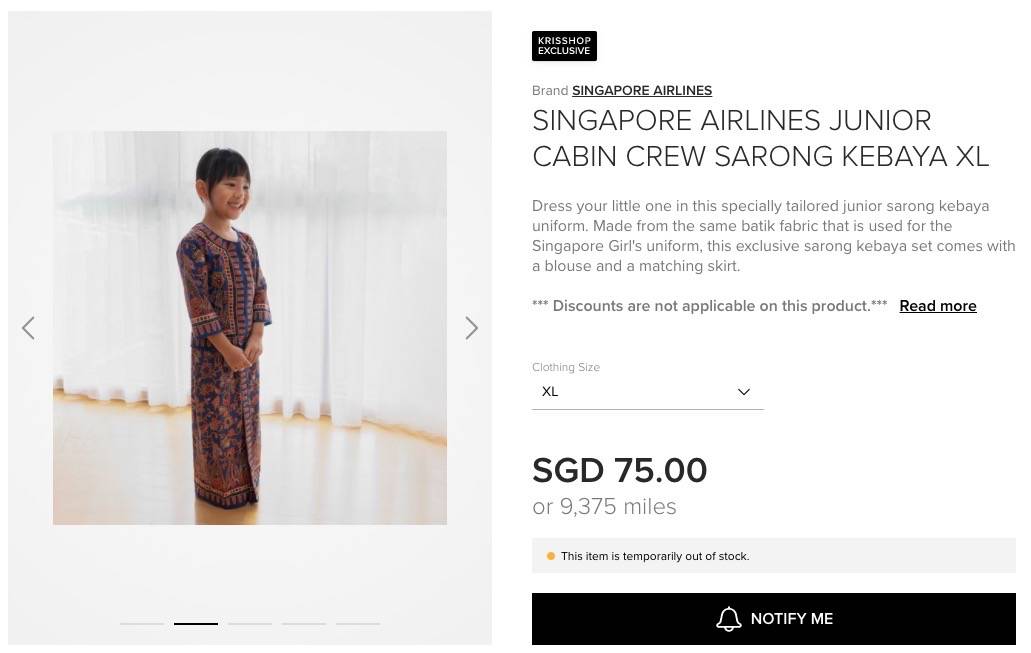
Task: Expand the Clothing Size chevron arrow
Action: point(743,392)
